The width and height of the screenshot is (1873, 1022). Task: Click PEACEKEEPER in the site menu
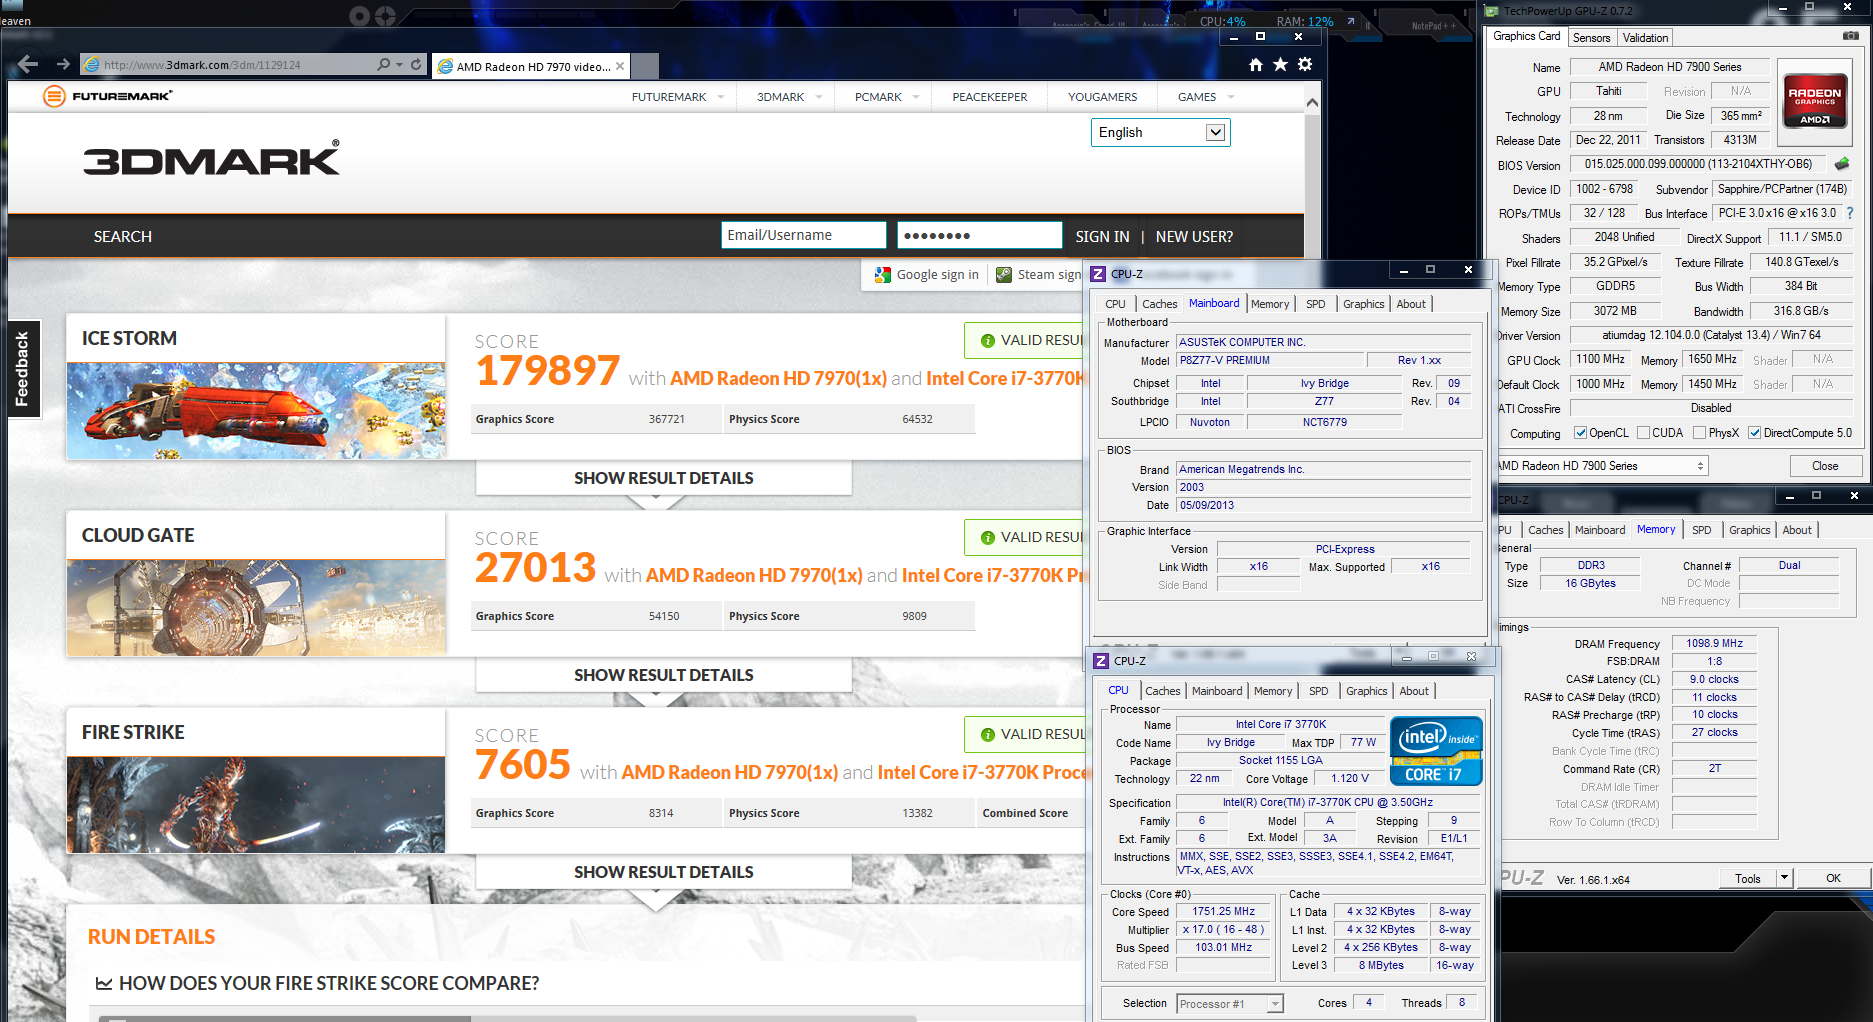click(x=989, y=97)
